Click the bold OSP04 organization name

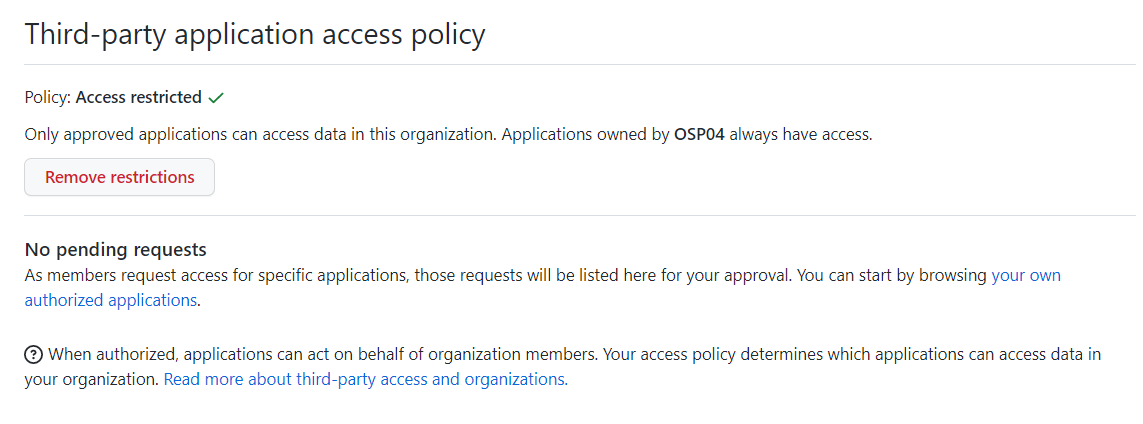(699, 135)
